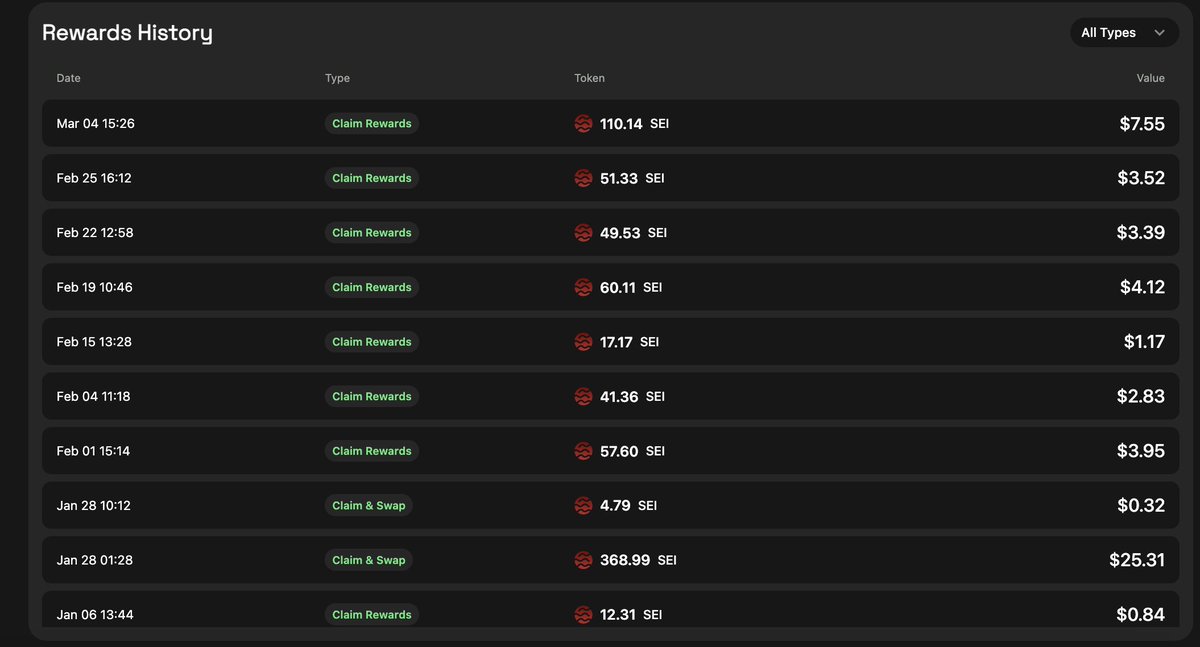The width and height of the screenshot is (1200, 647).
Task: Select the Feb 01 15:14 date
Action: pyautogui.click(x=93, y=451)
